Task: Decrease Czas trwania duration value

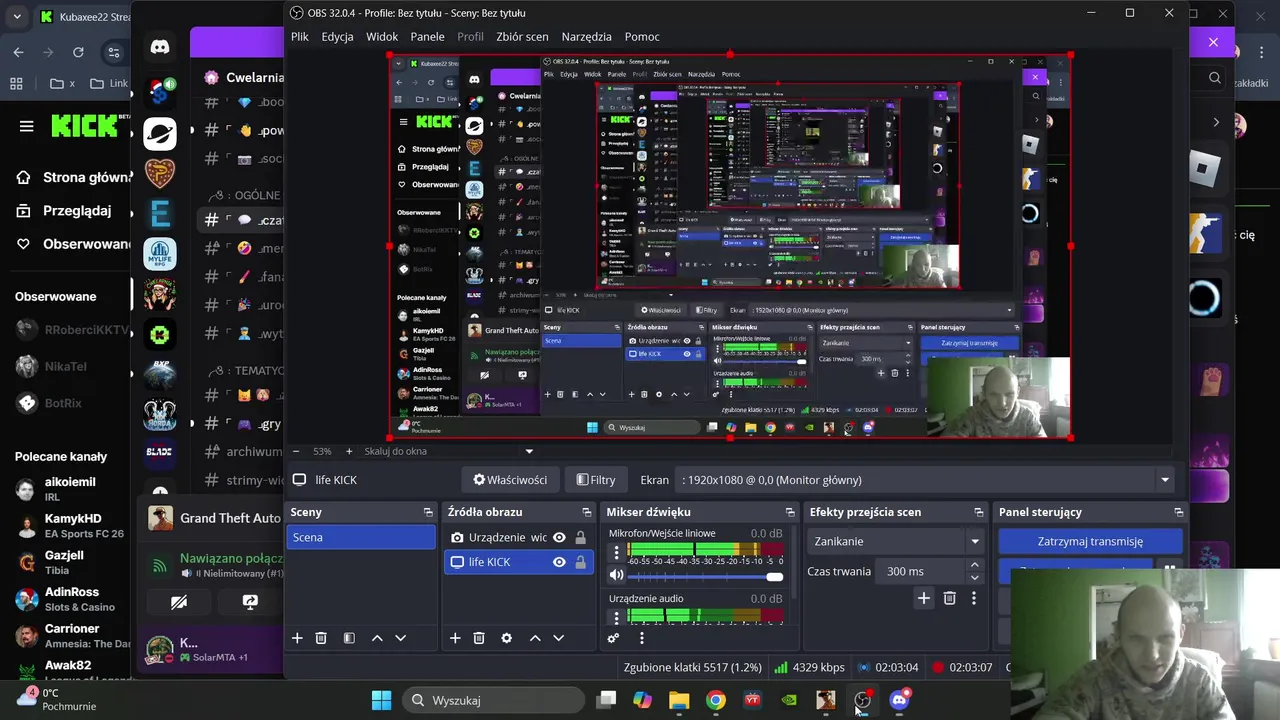Action: (x=975, y=577)
